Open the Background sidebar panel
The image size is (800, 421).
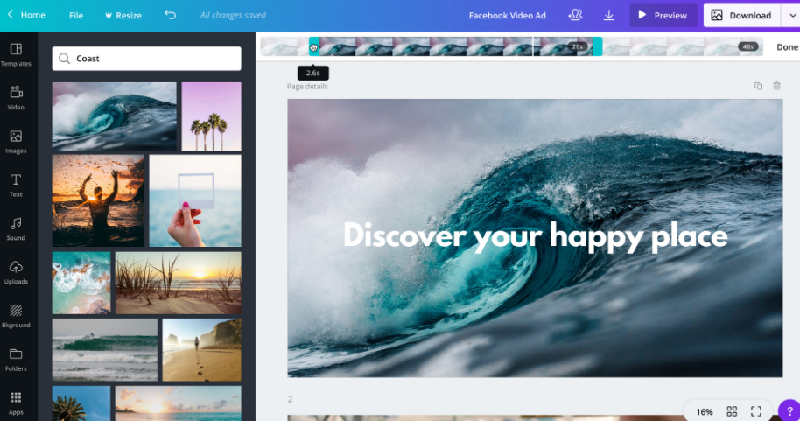pyautogui.click(x=16, y=316)
